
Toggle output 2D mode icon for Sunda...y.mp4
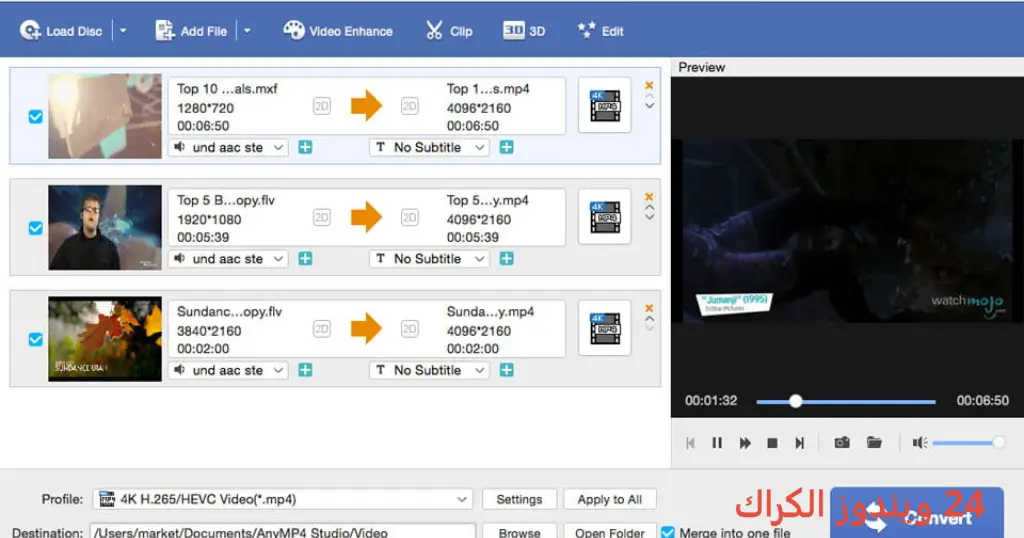click(x=409, y=328)
